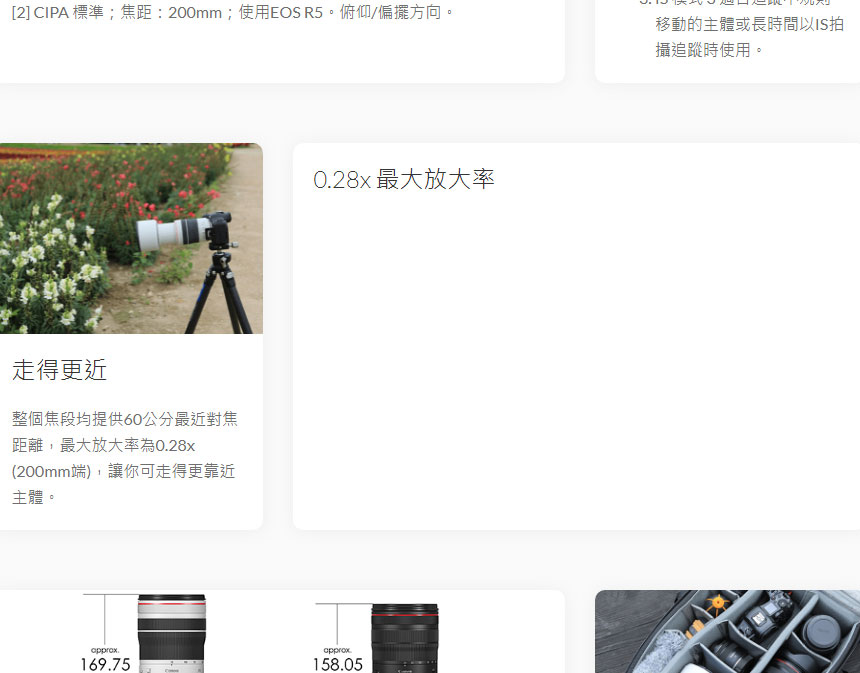Click the camera bag photo
Viewport: 860px width, 673px height.
pos(727,631)
